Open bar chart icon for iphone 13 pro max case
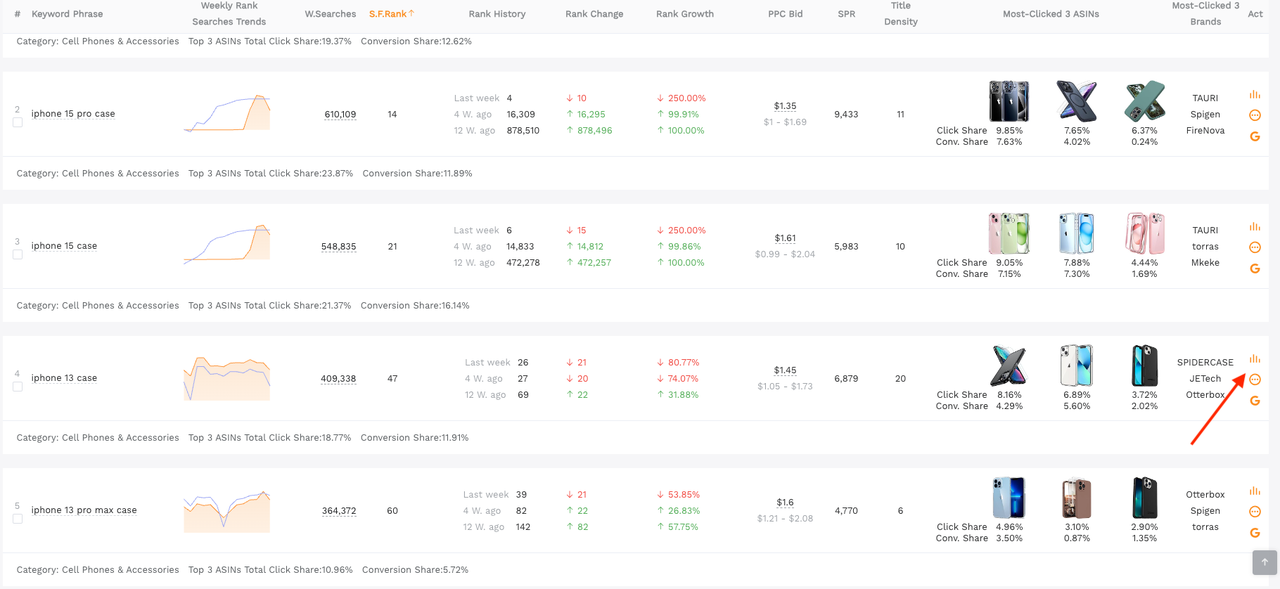The image size is (1280, 589). 1255,491
